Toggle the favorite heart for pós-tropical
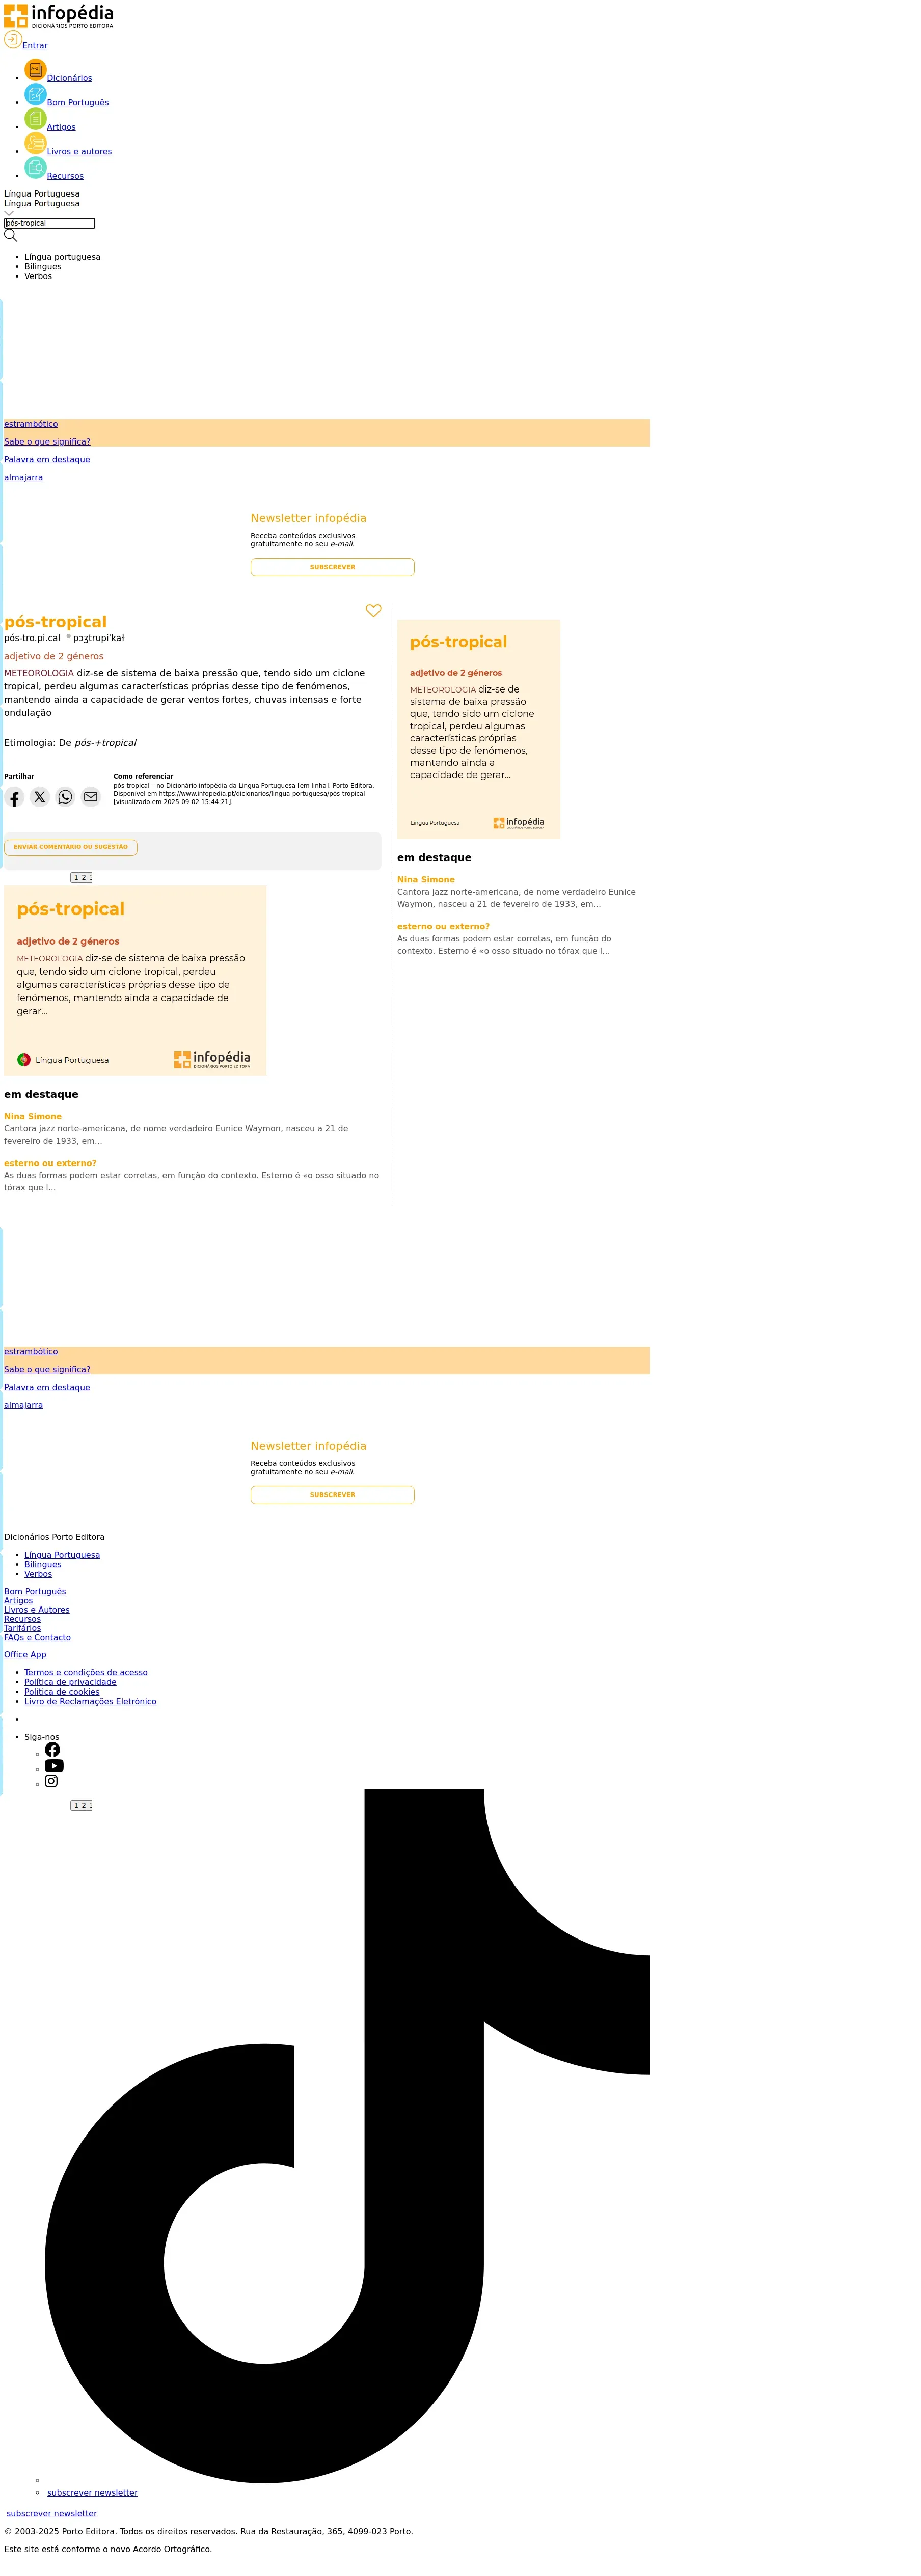Image resolution: width=921 pixels, height=2576 pixels. pyautogui.click(x=373, y=611)
